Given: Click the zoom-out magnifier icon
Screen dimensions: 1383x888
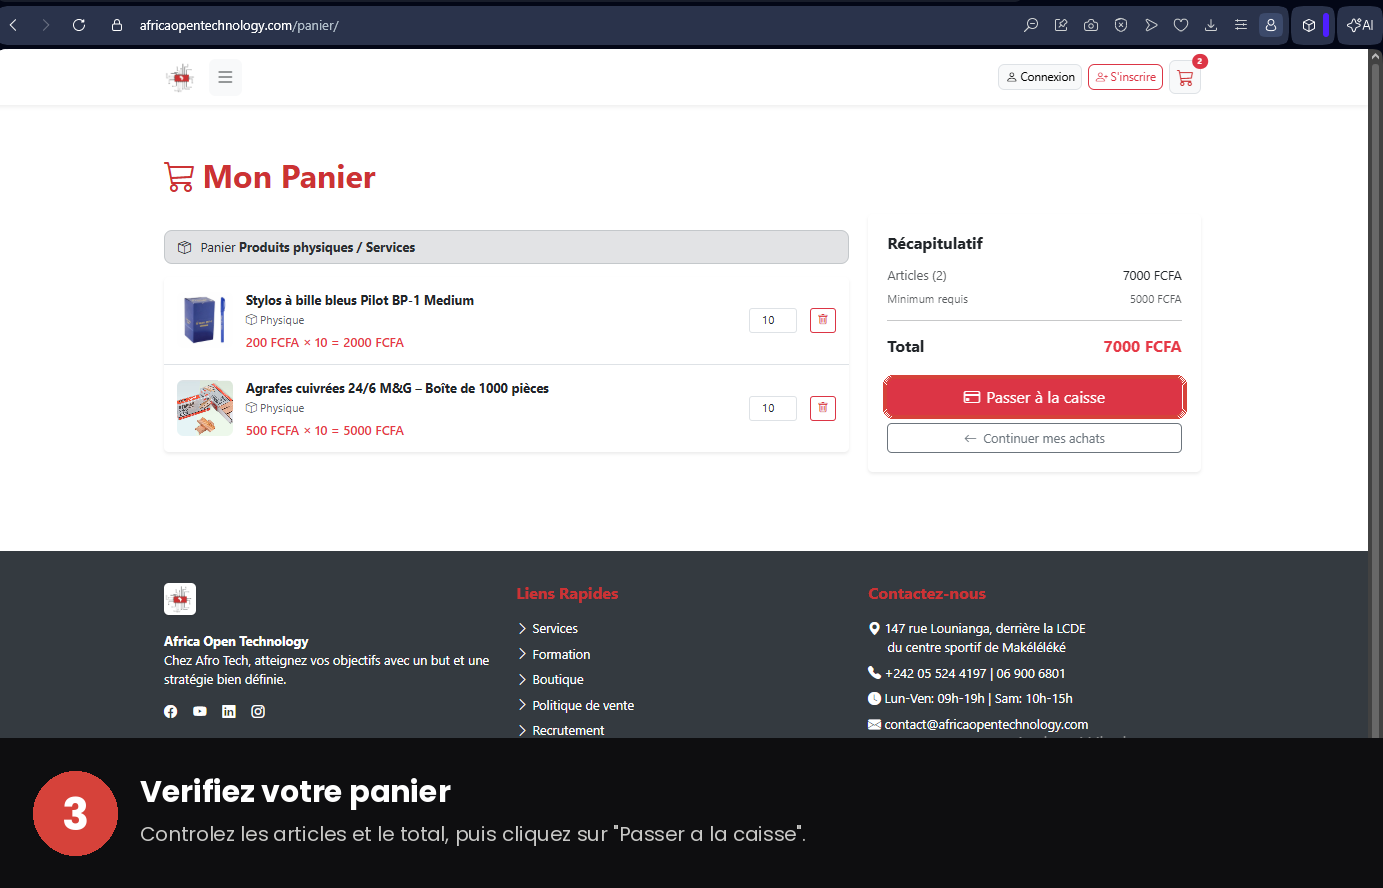Looking at the screenshot, I should 1031,25.
